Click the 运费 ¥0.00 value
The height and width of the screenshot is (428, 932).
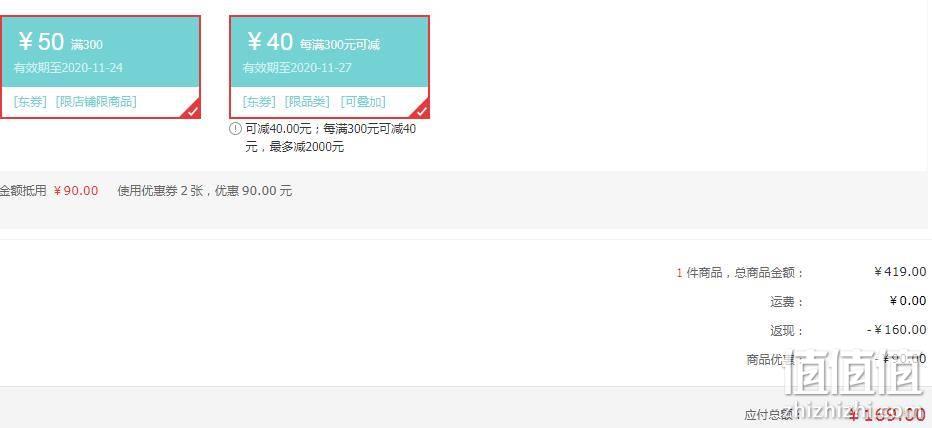pos(908,301)
